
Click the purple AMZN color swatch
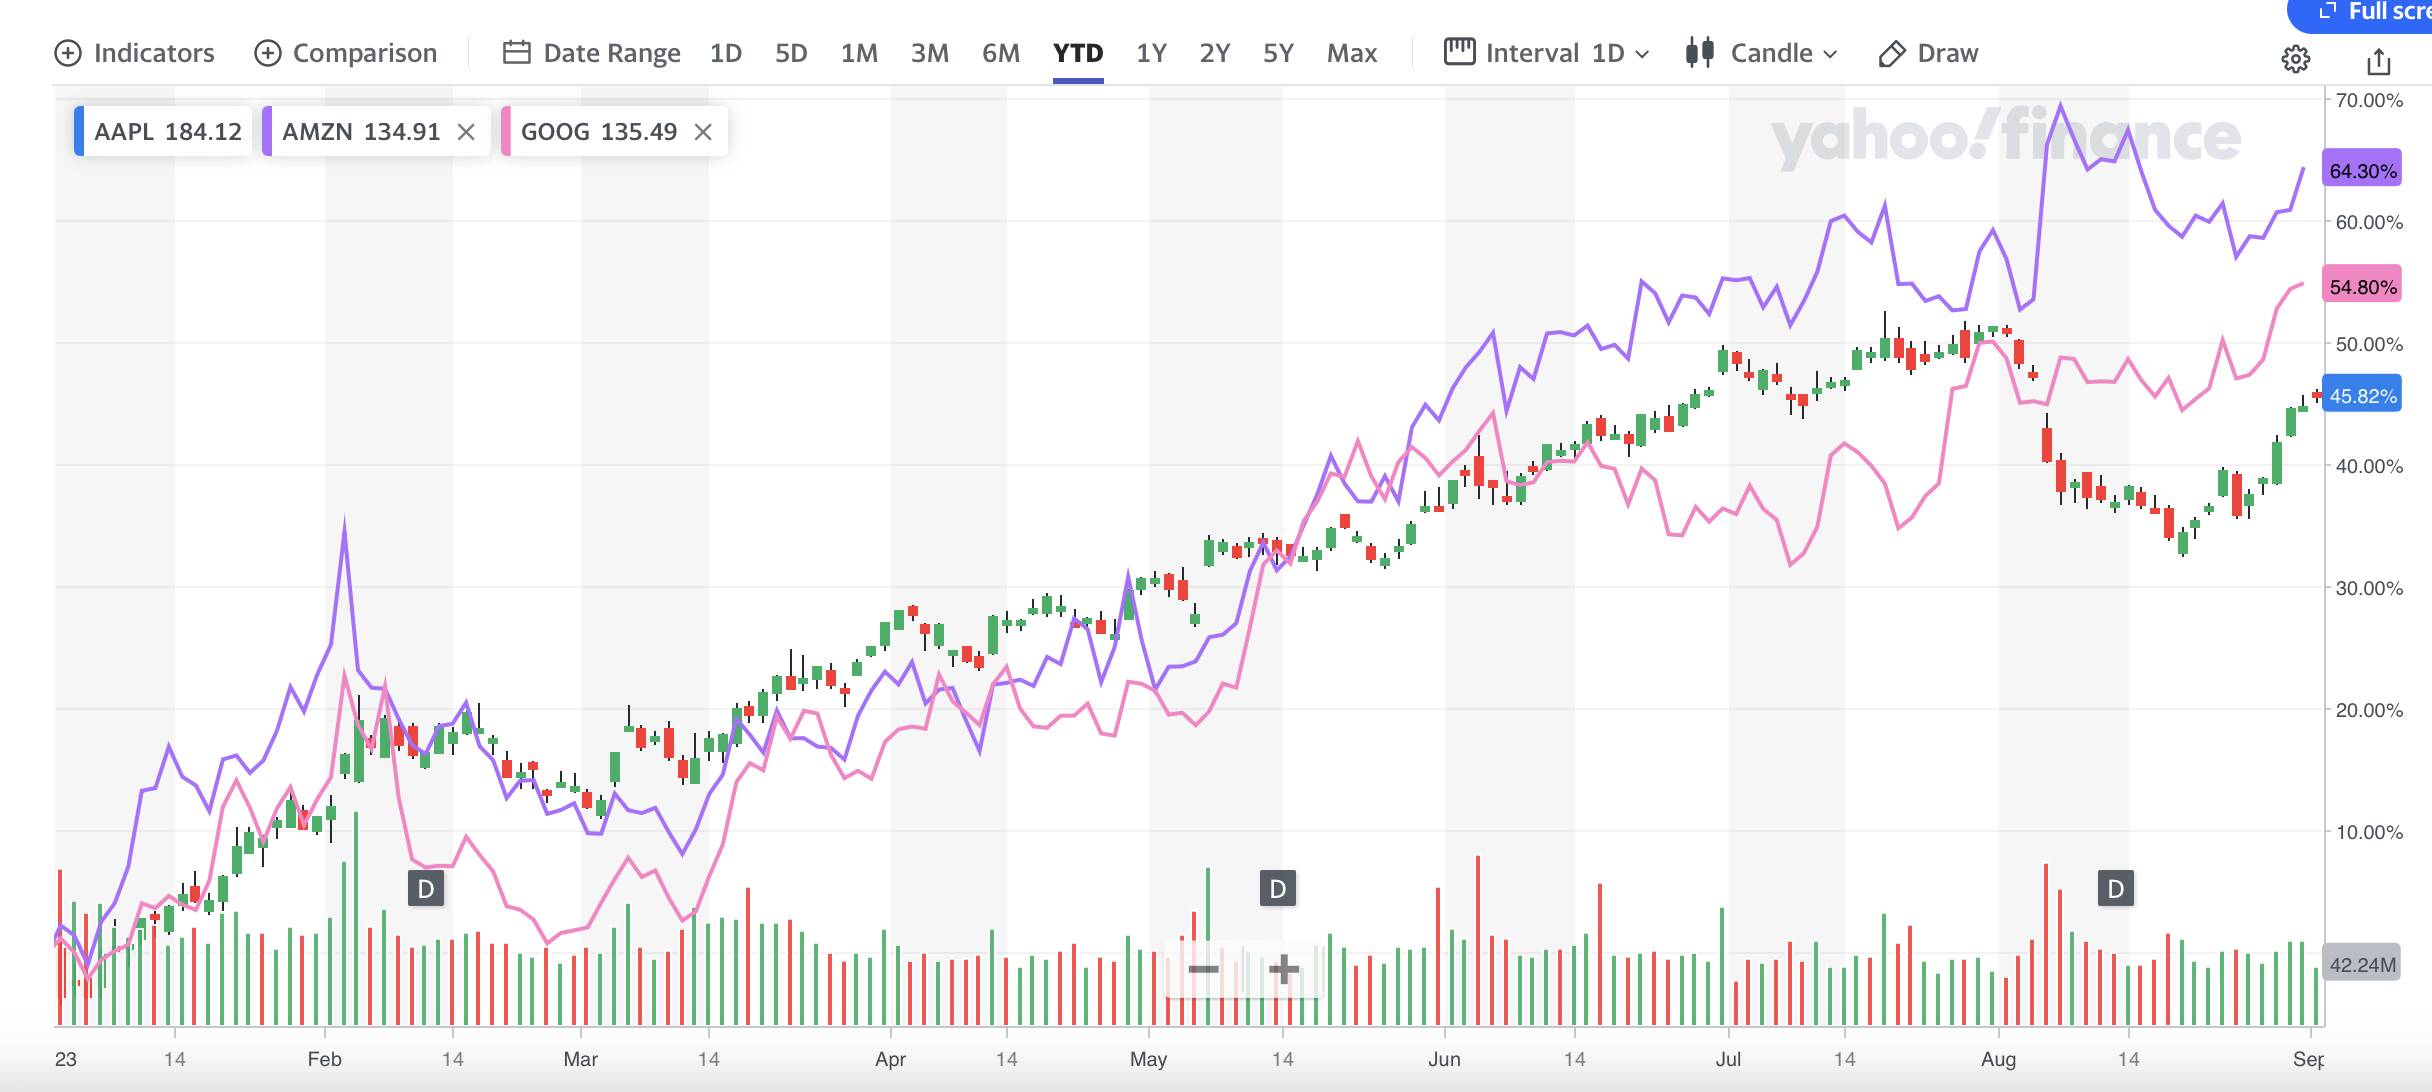pyautogui.click(x=267, y=132)
